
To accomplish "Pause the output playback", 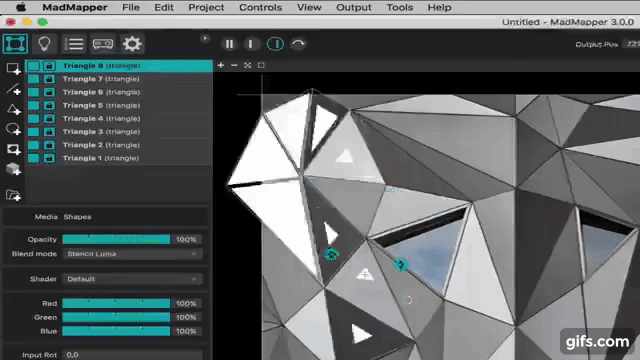I will (229, 44).
